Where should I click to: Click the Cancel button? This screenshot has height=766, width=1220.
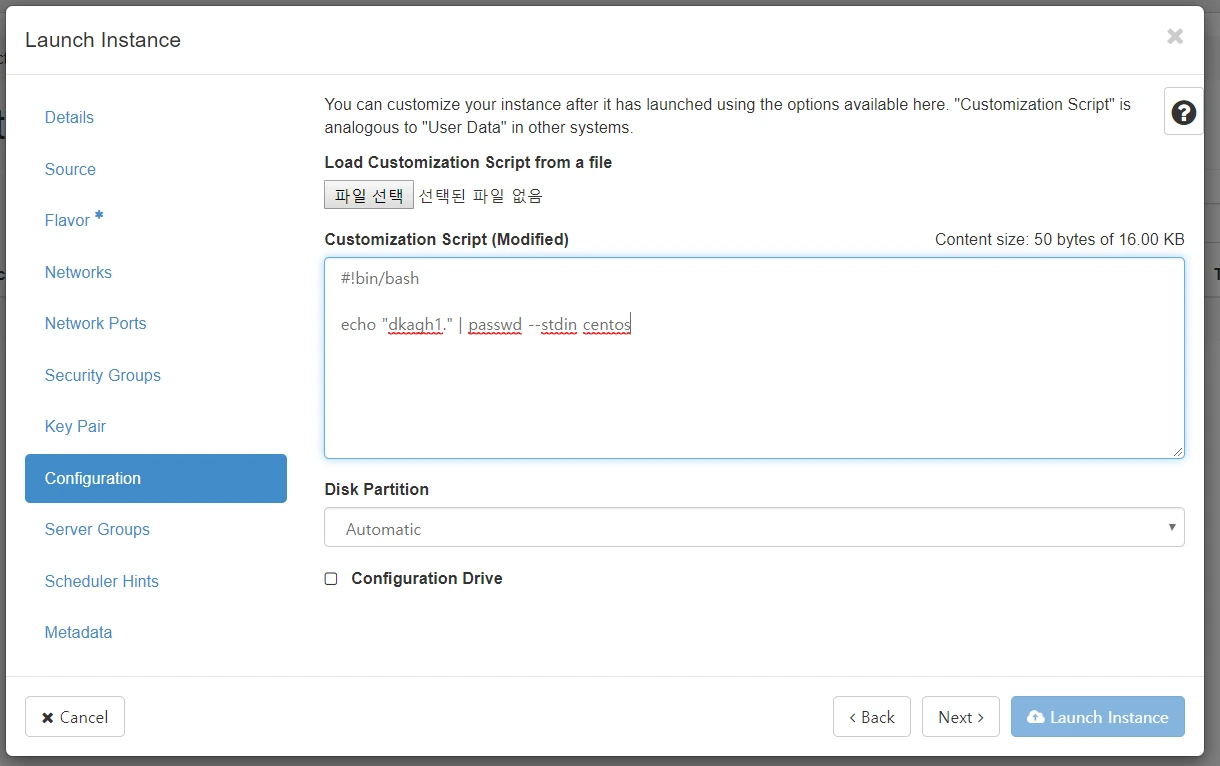75,717
